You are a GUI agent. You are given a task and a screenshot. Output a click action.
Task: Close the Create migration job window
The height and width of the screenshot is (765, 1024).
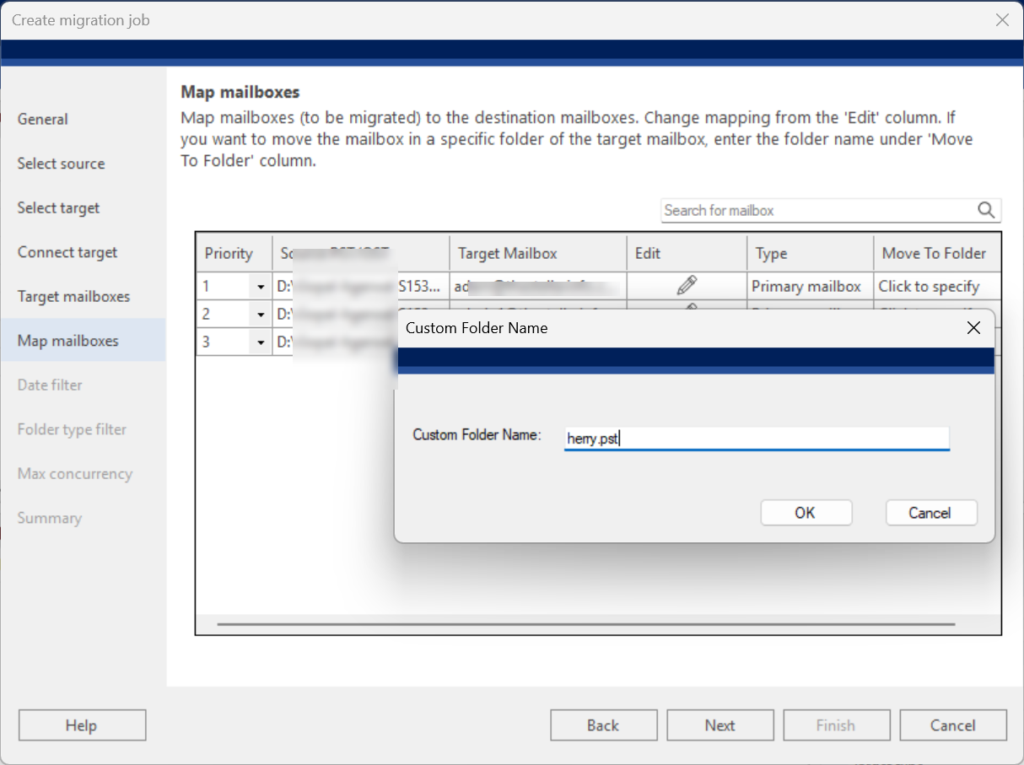[x=1002, y=20]
